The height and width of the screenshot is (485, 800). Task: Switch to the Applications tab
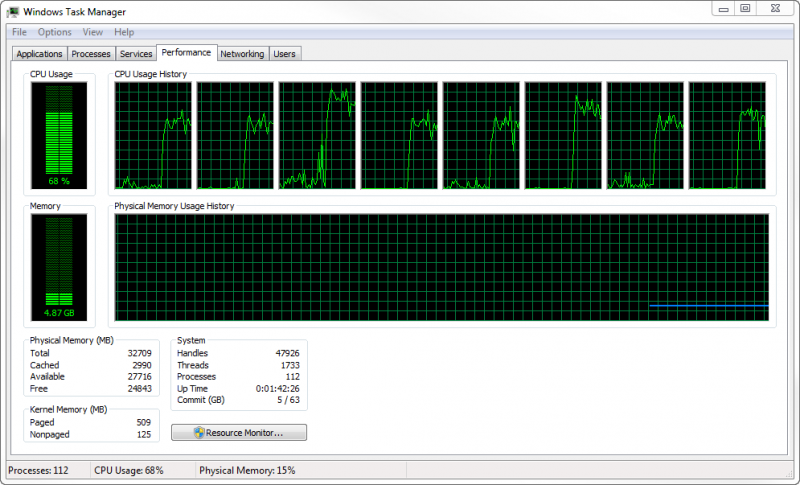point(39,54)
